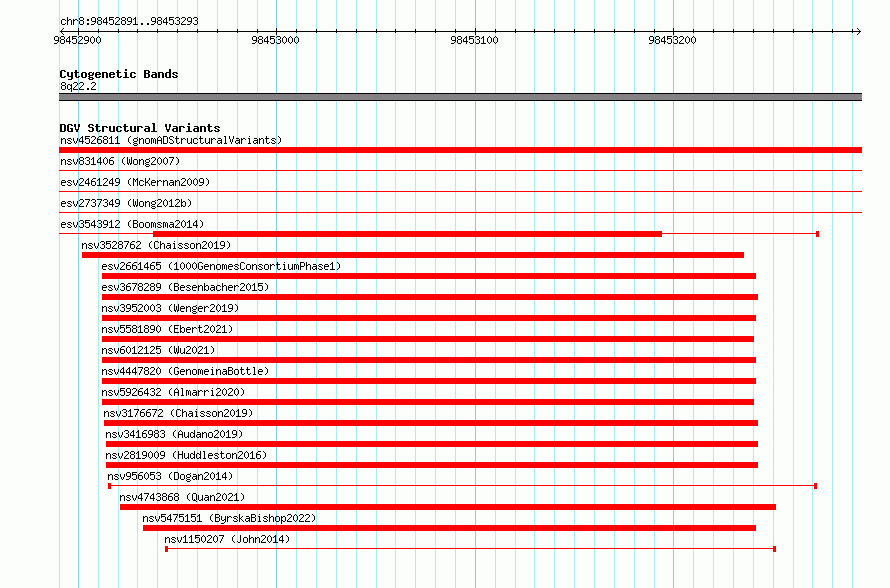Viewport: 890px width, 588px height.
Task: Open nsv3952003 (Wenger2019) label
Action: (x=170, y=308)
